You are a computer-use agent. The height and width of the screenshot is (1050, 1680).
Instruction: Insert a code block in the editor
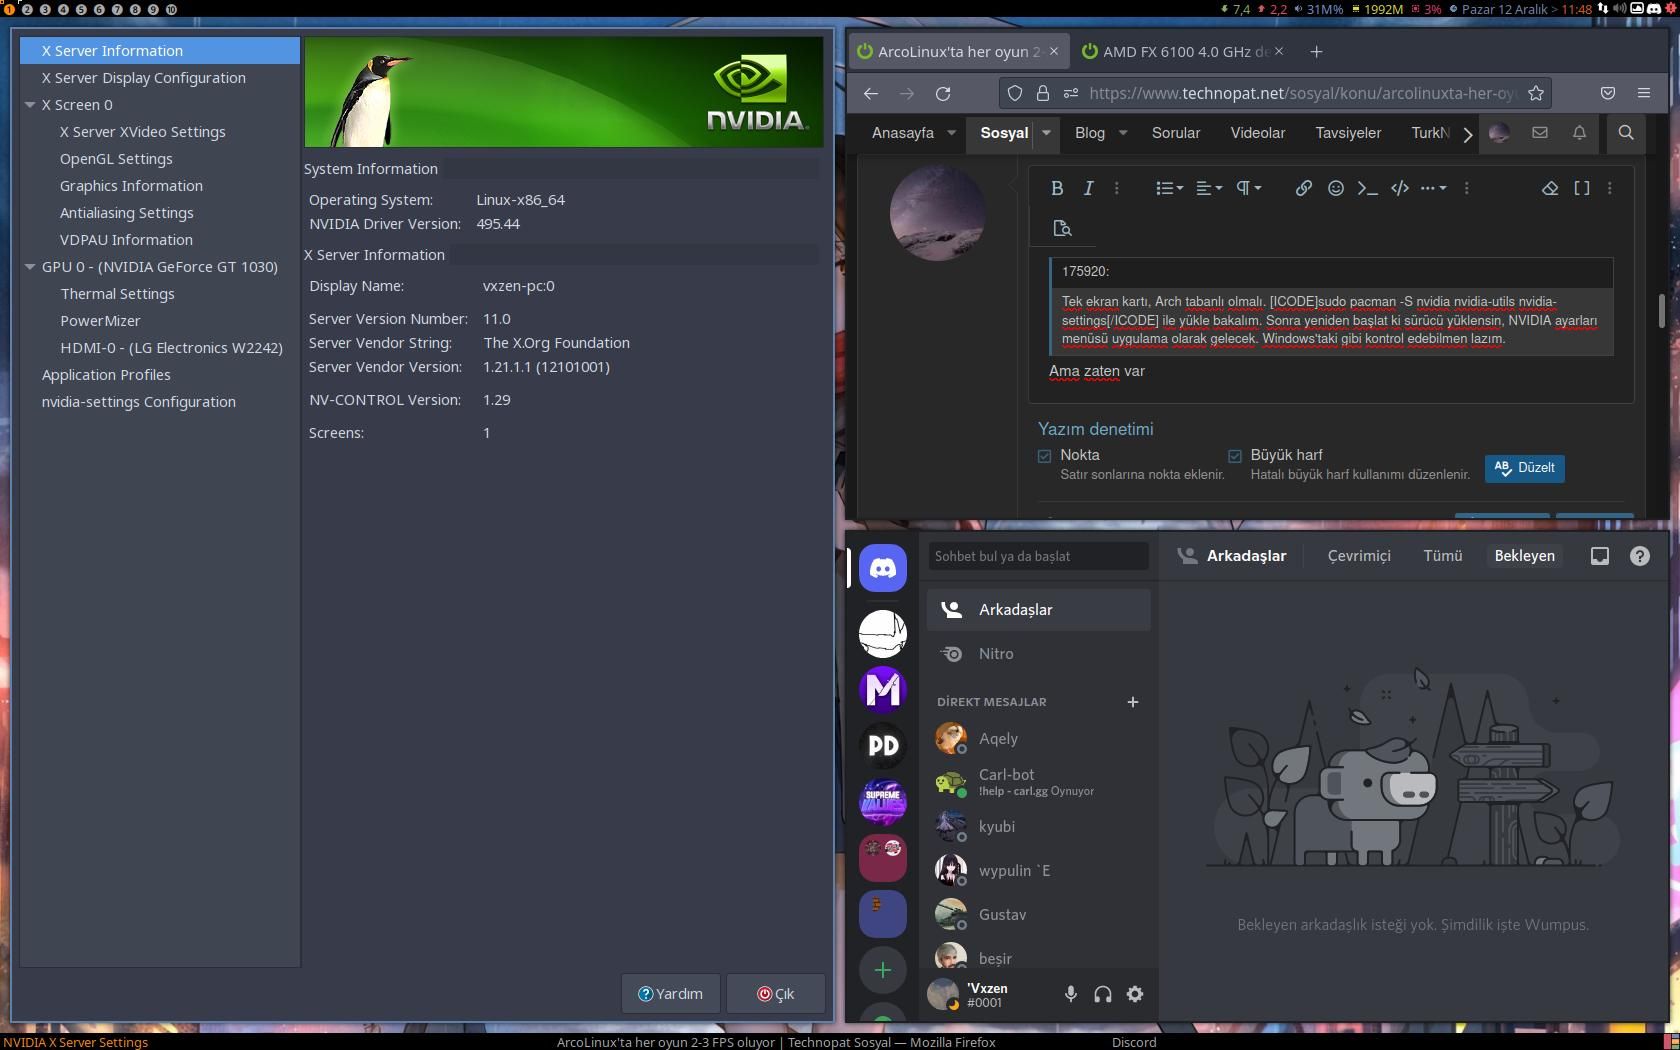[1400, 188]
